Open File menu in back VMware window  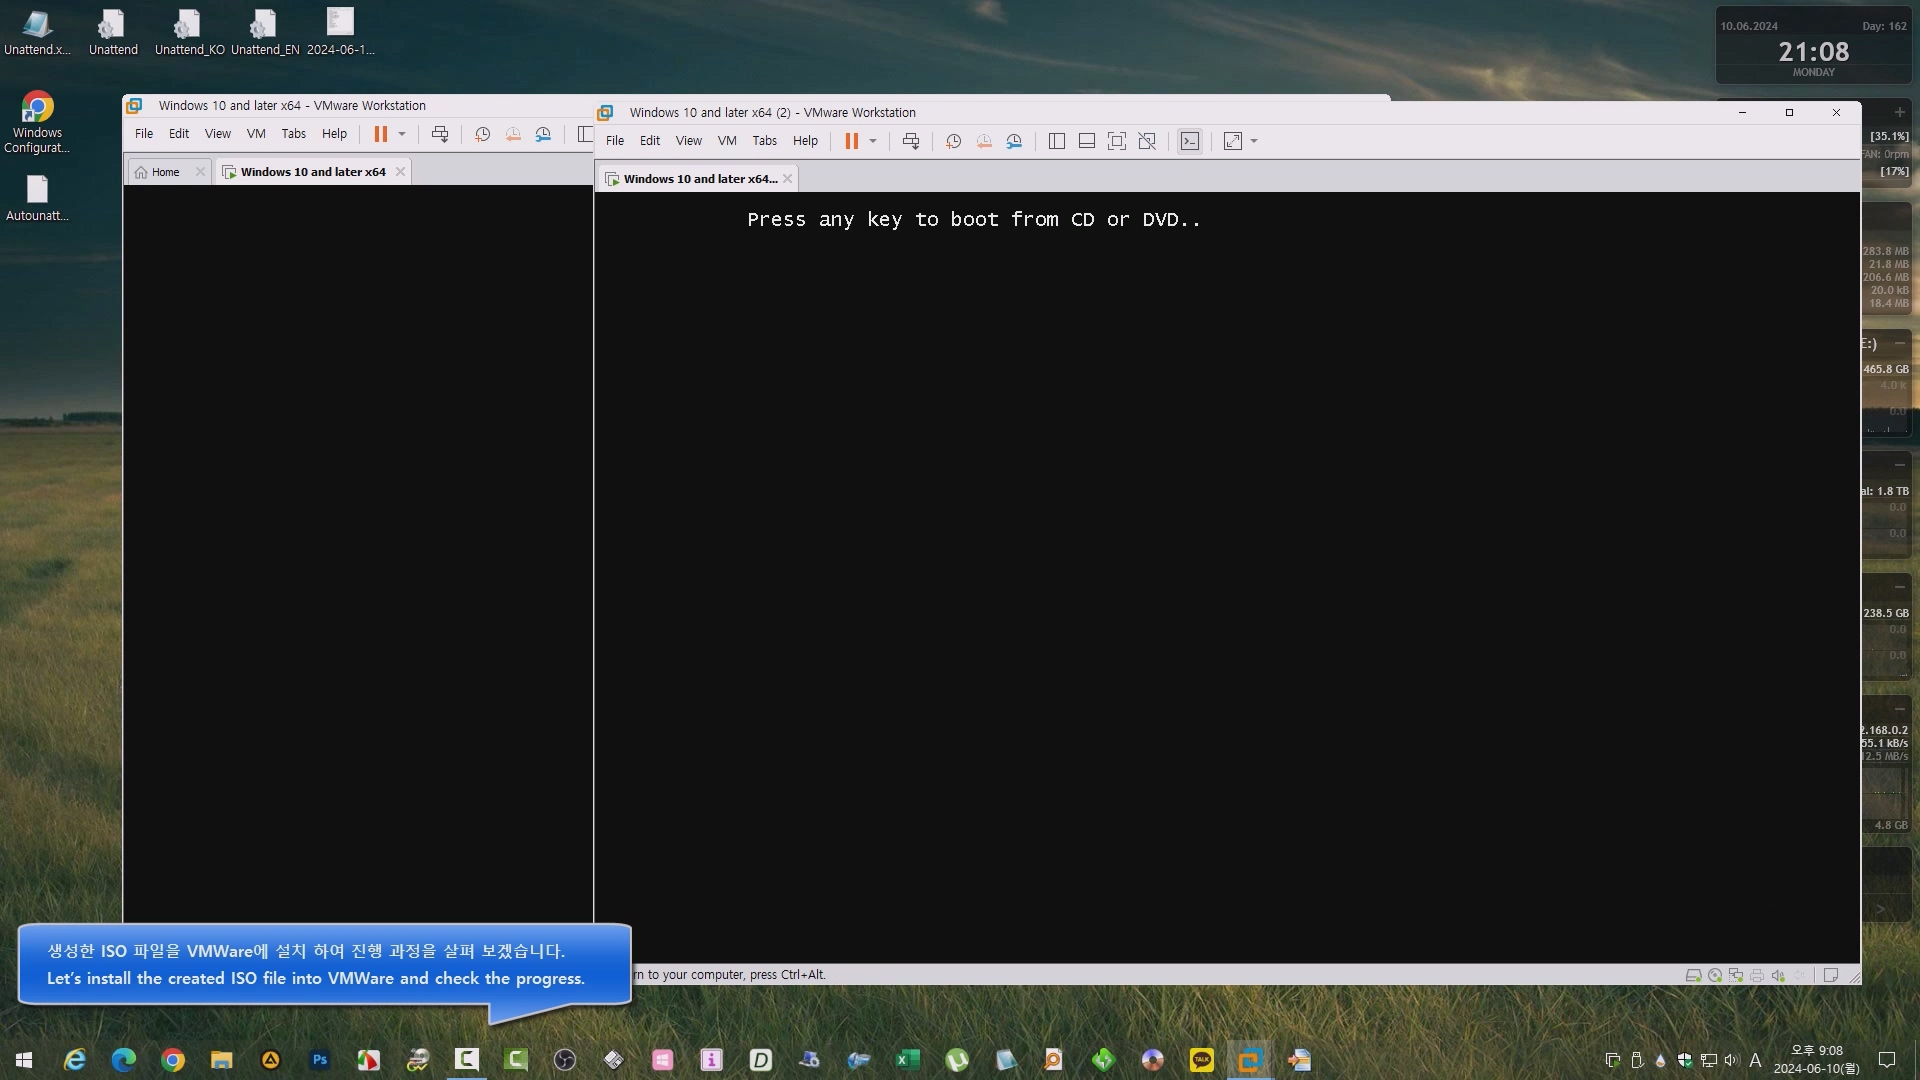pyautogui.click(x=144, y=134)
